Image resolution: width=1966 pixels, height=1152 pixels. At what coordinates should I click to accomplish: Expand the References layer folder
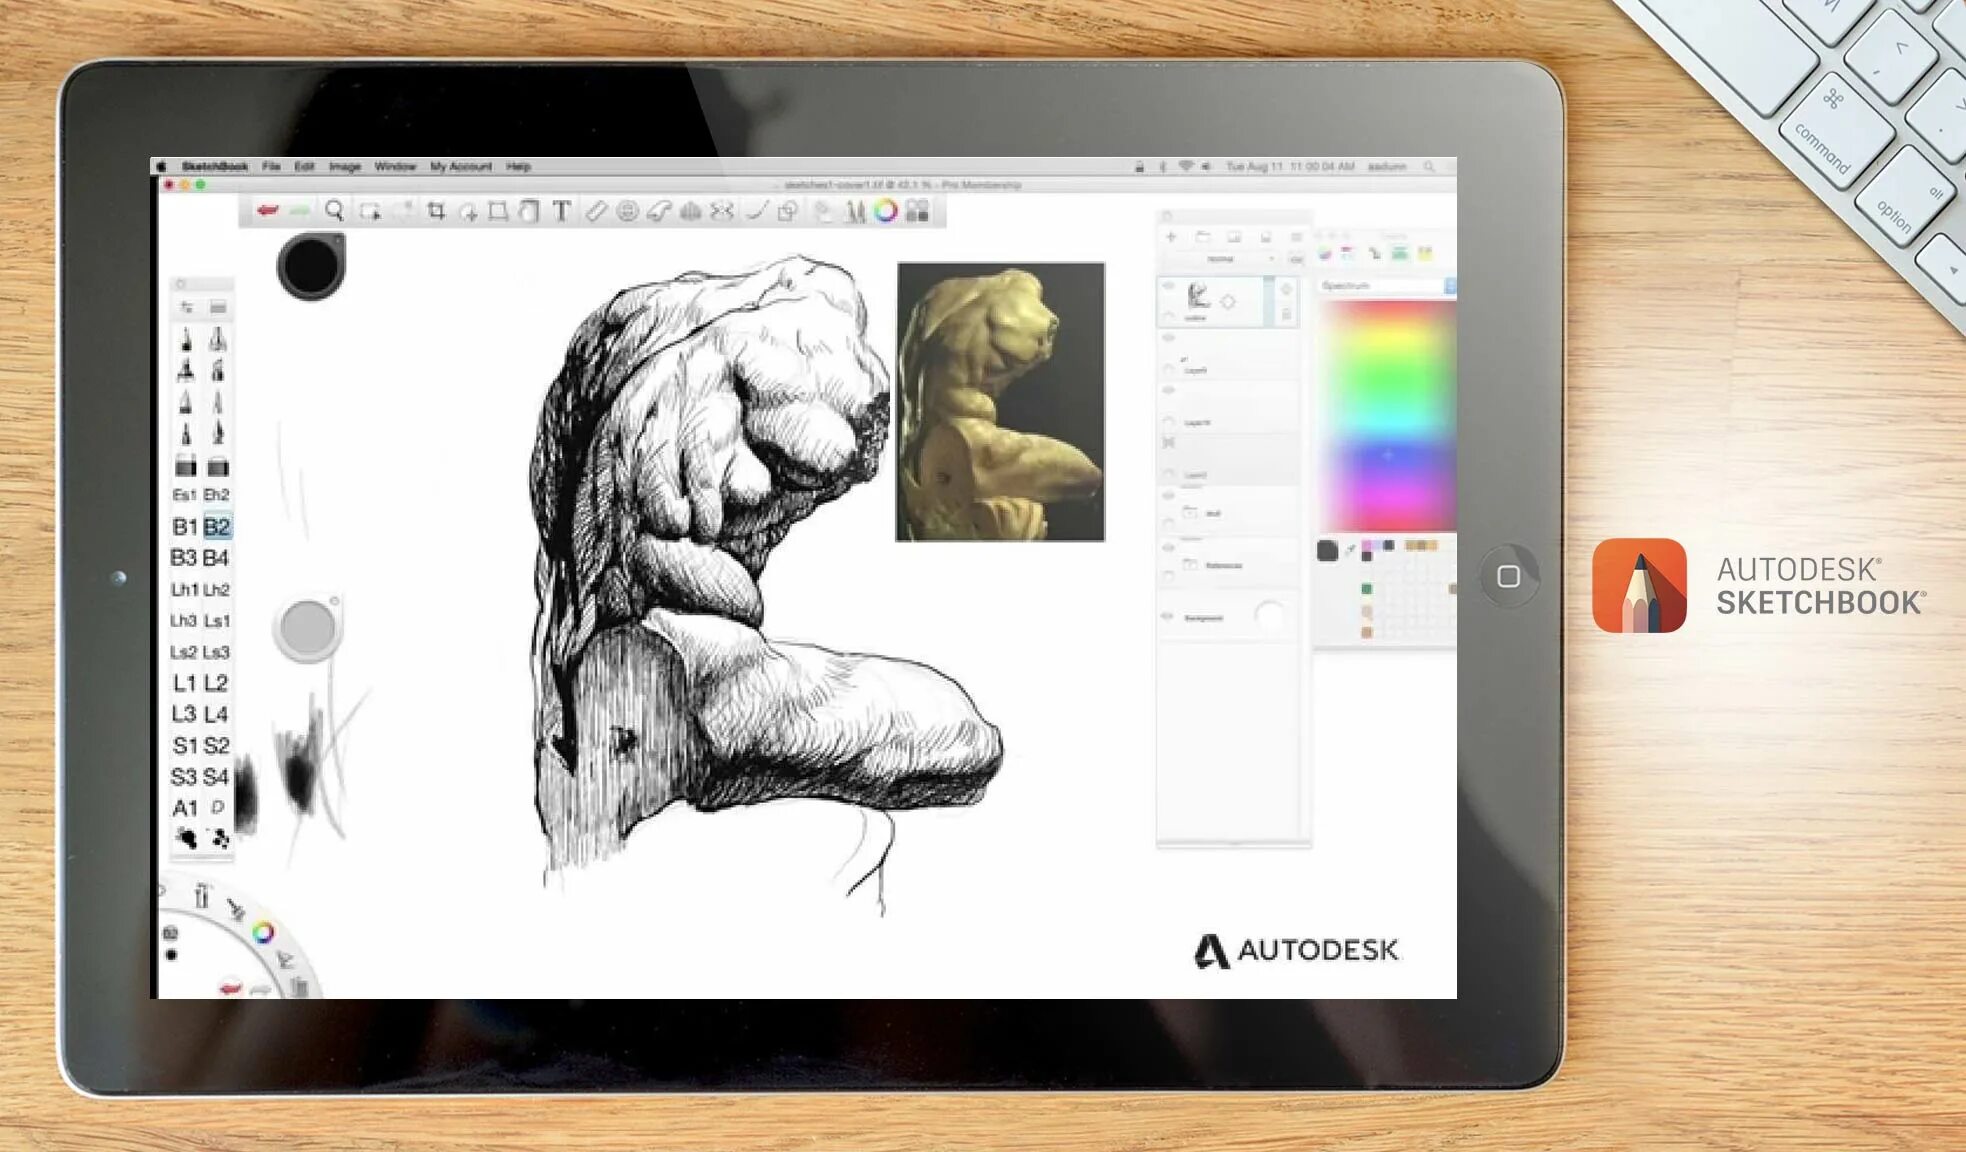click(x=1190, y=565)
